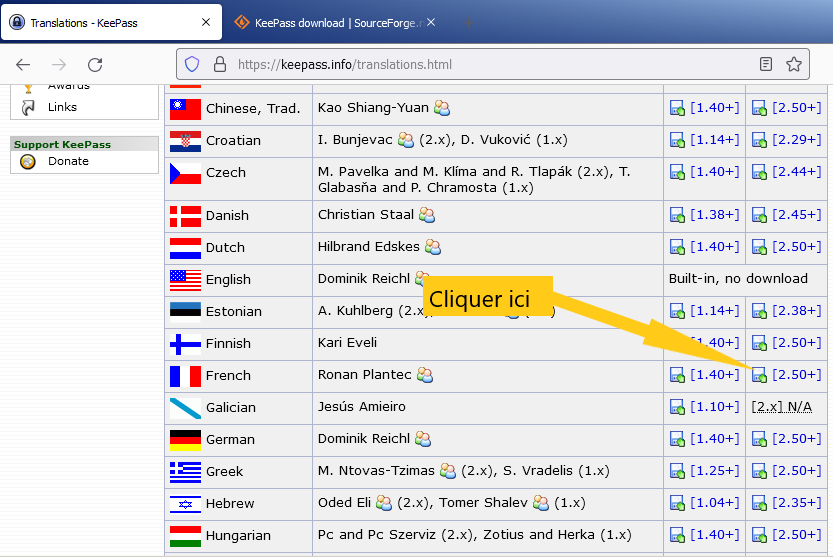Click the Donate coin icon

28,162
